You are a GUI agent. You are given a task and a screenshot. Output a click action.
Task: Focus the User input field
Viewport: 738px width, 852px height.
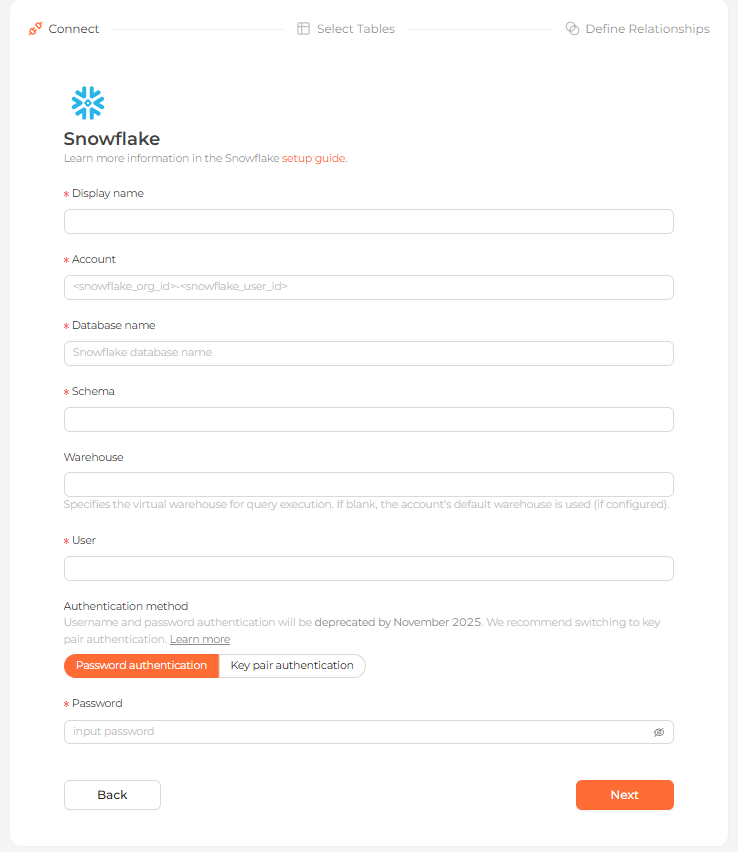click(x=369, y=568)
